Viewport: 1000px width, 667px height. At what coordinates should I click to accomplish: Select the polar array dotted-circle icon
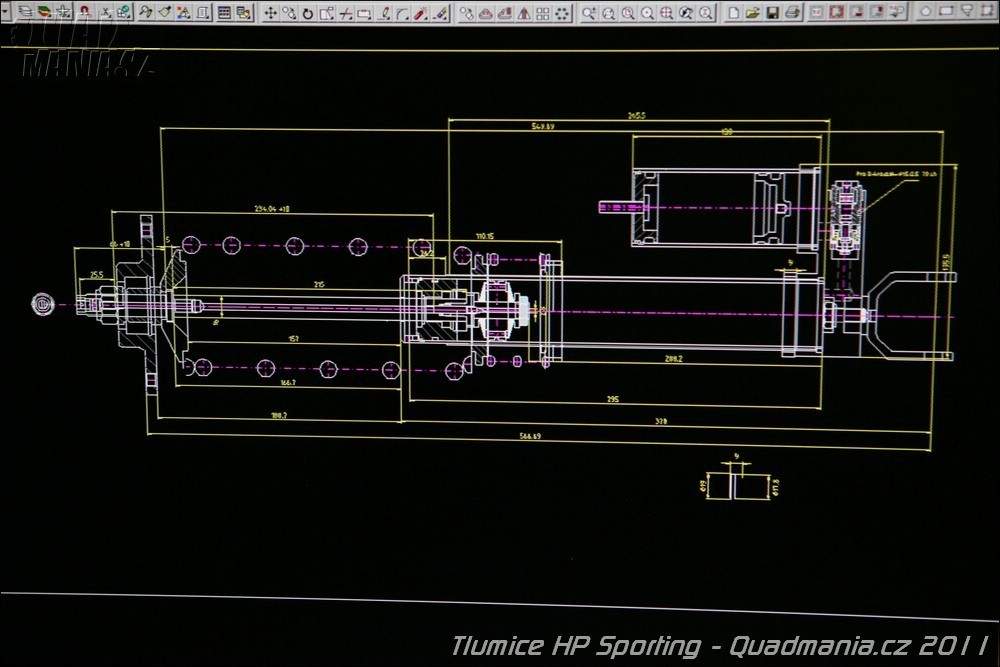(562, 13)
